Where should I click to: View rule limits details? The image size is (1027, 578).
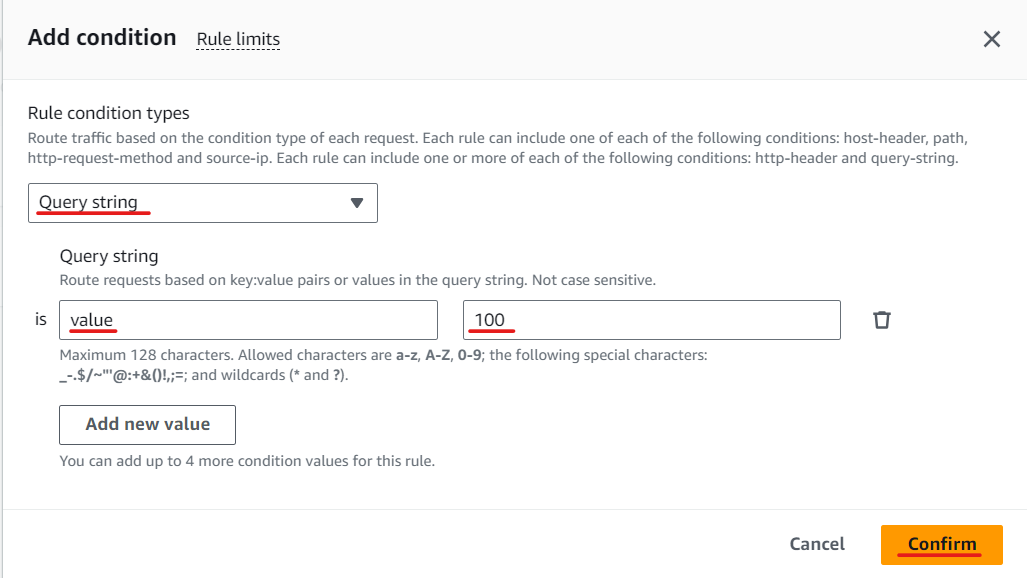238,39
